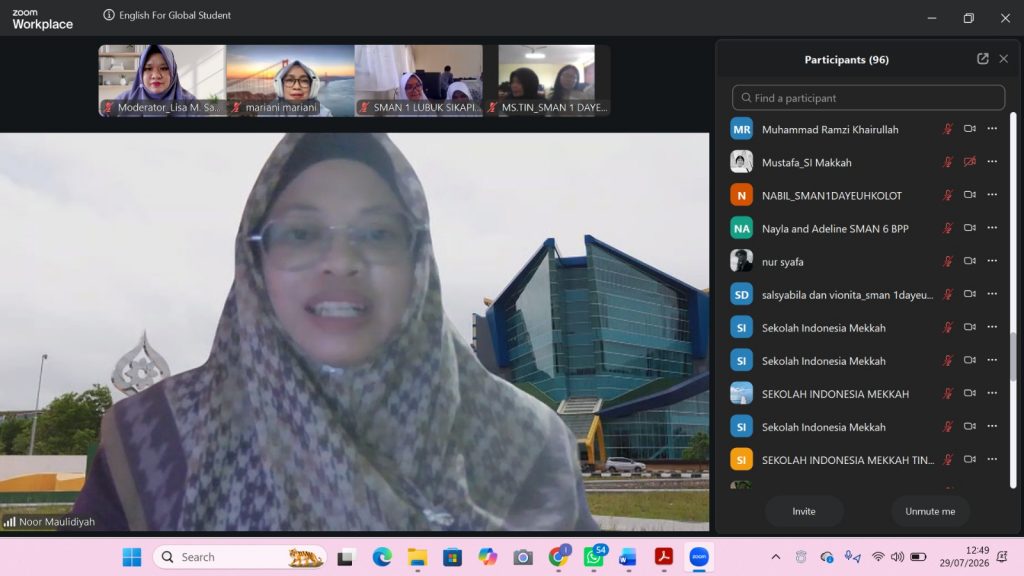Toggle microphone for nur syafa
Screen dimensions: 1024x576
(948, 261)
